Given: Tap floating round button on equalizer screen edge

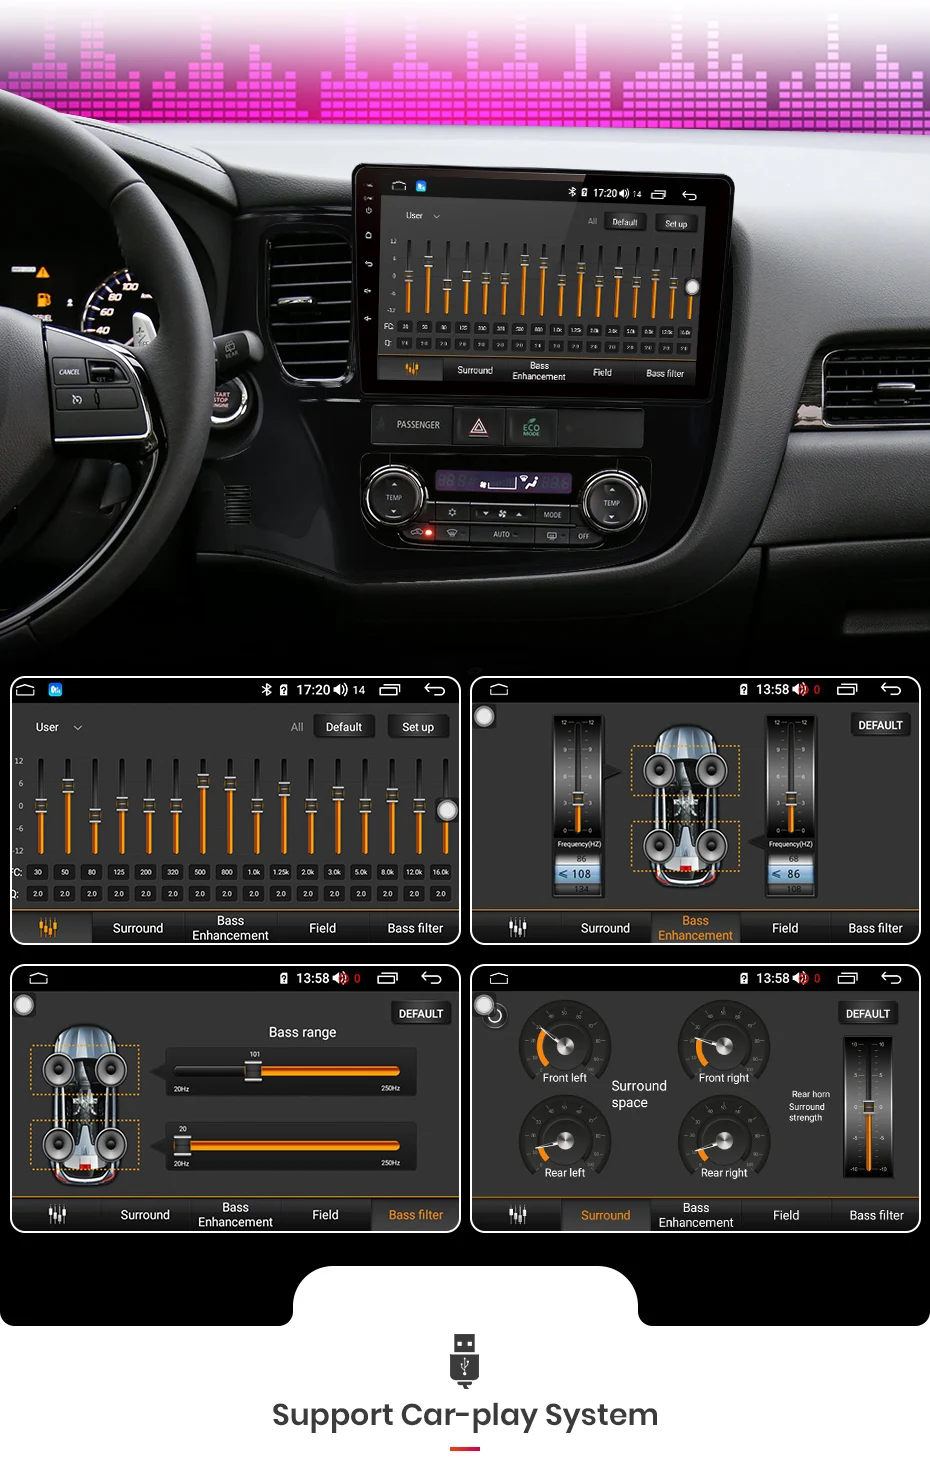Looking at the screenshot, I should coord(448,810).
